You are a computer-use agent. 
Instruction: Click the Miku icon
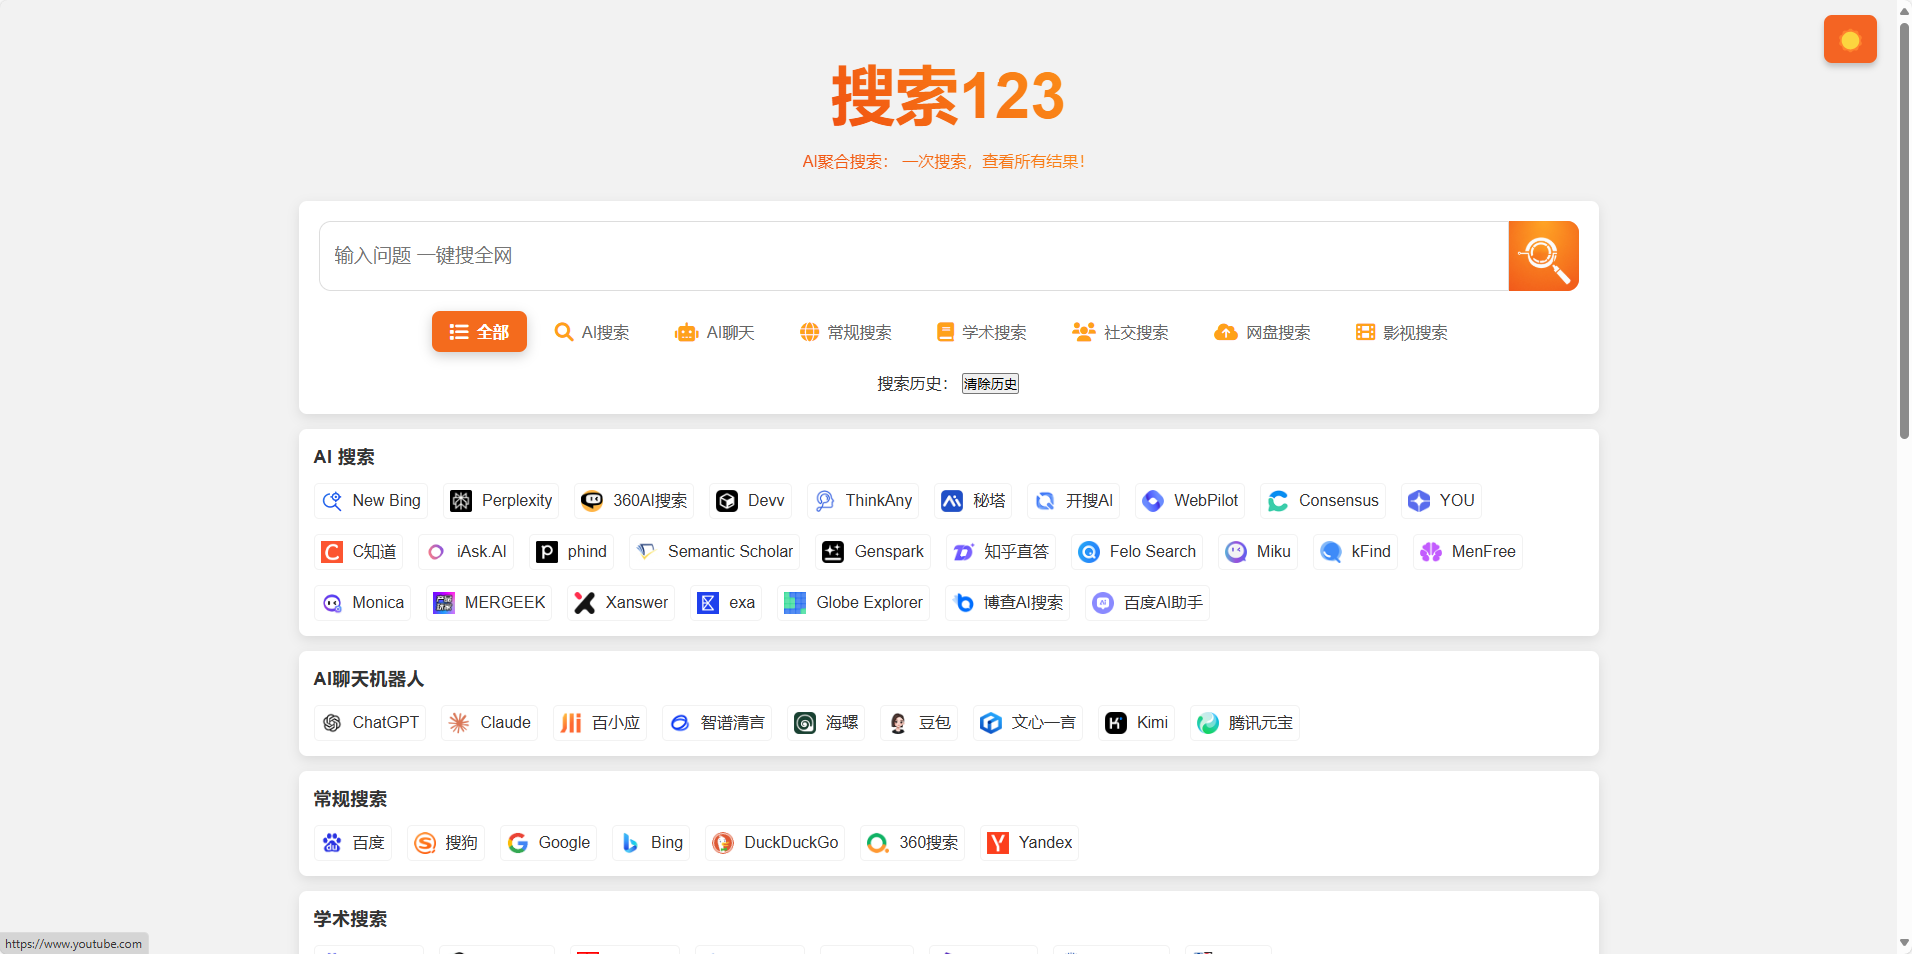pyautogui.click(x=1236, y=552)
